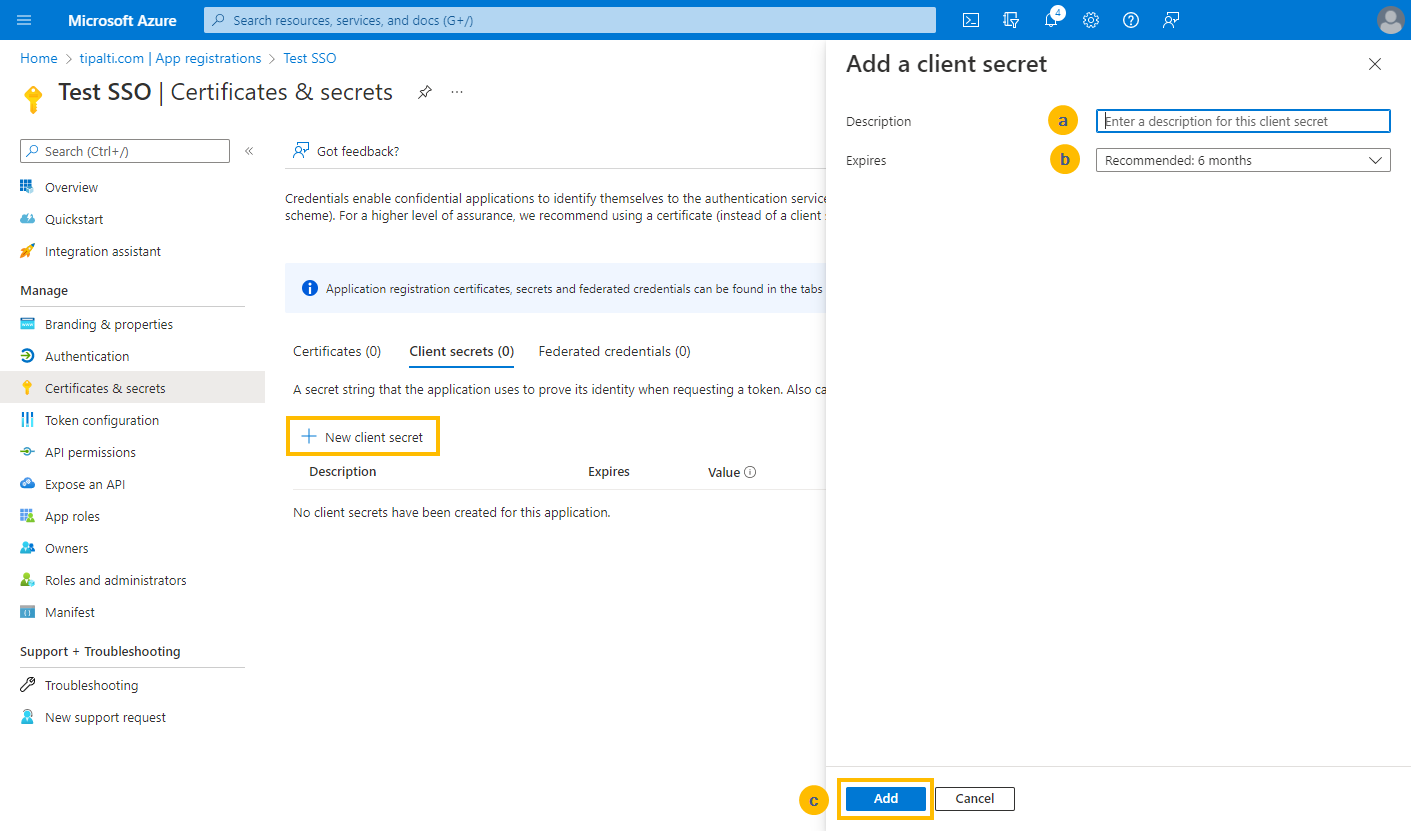The width and height of the screenshot is (1411, 831).
Task: Open the notifications bell icon
Action: [x=1051, y=20]
